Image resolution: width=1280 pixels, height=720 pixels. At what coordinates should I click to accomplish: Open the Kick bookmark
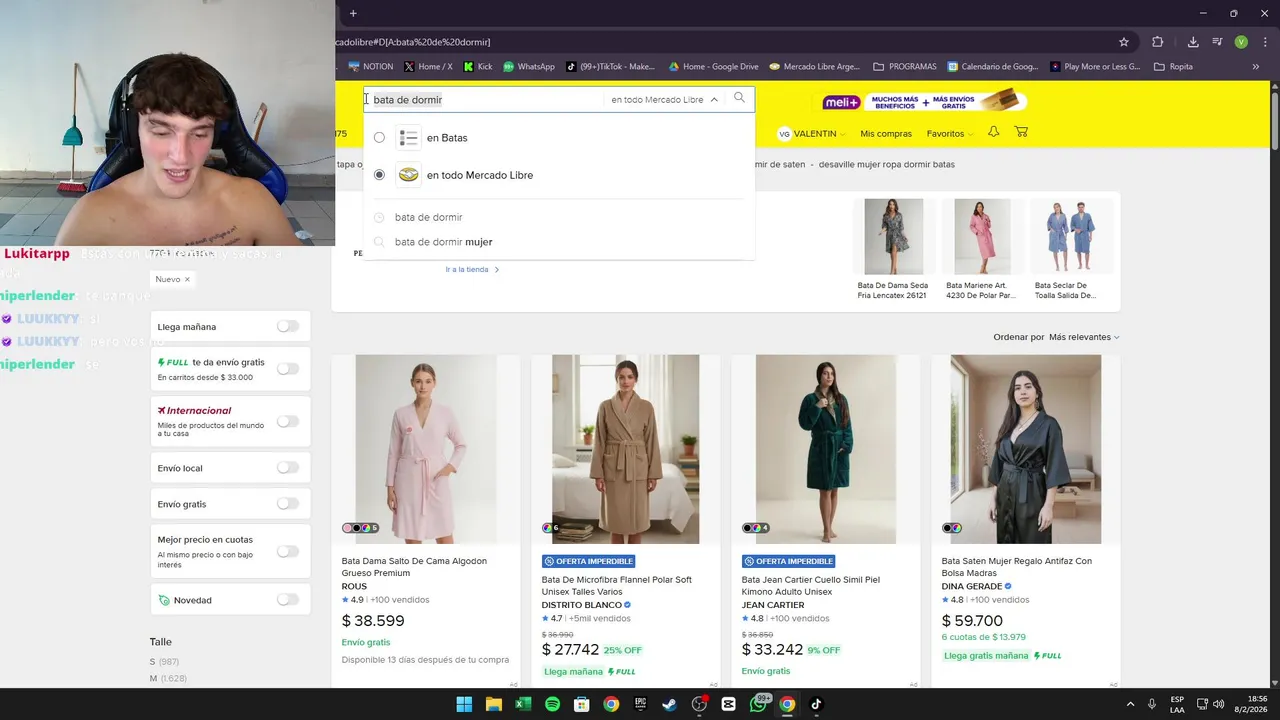tap(478, 67)
